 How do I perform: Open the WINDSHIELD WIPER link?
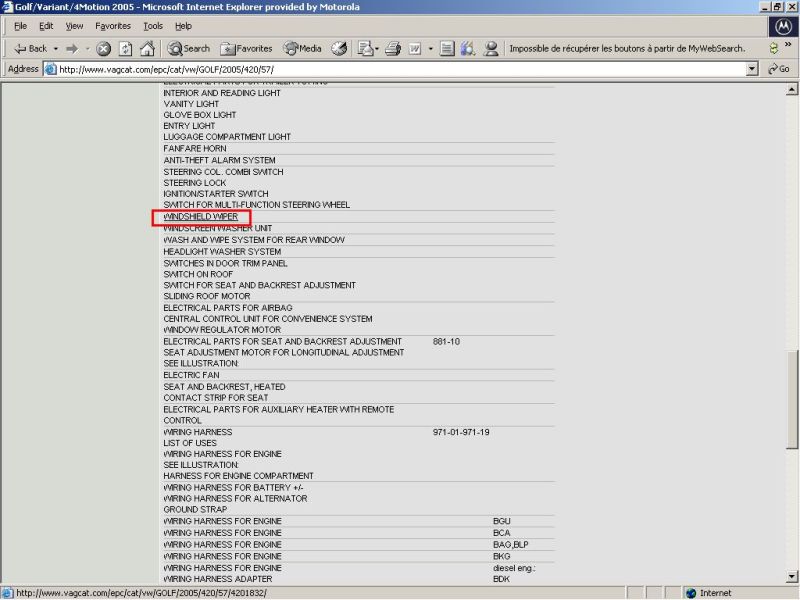tap(201, 217)
